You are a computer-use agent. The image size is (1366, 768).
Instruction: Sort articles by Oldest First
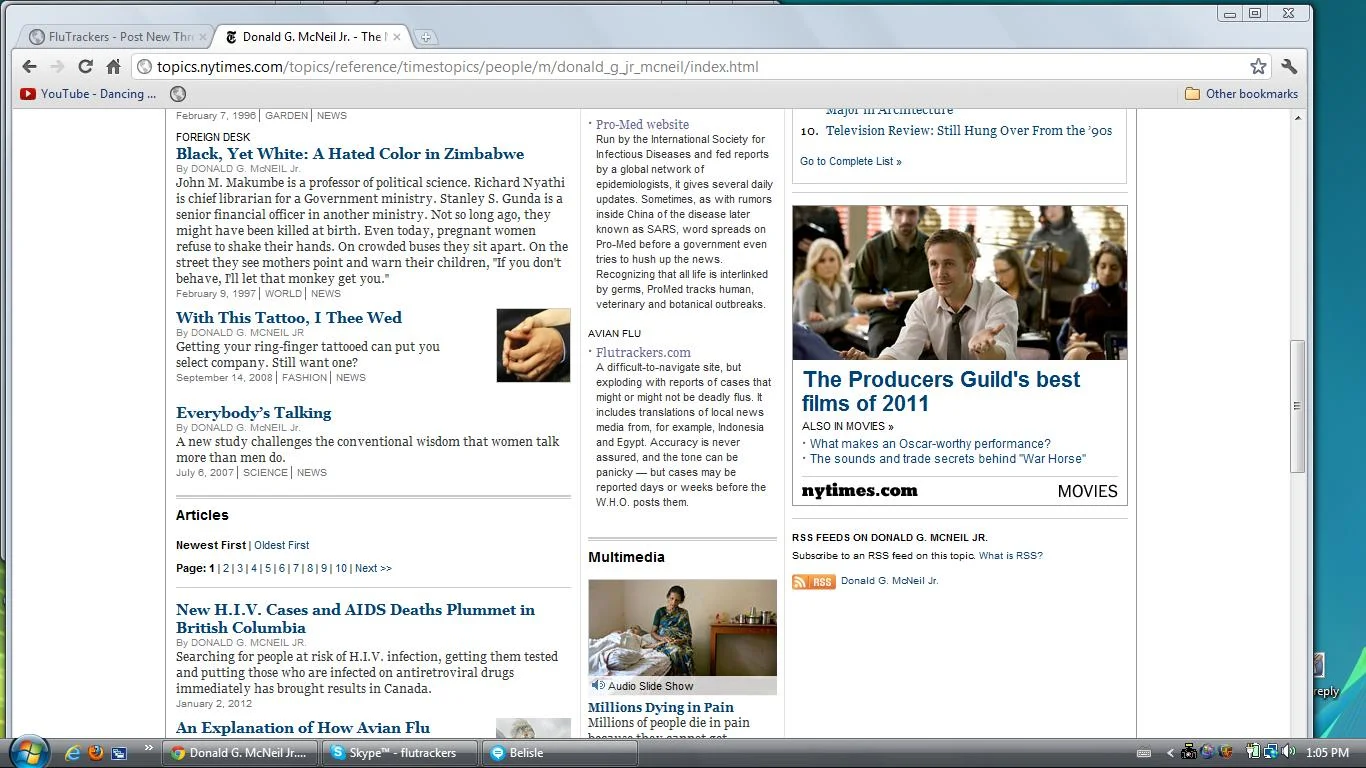(282, 545)
